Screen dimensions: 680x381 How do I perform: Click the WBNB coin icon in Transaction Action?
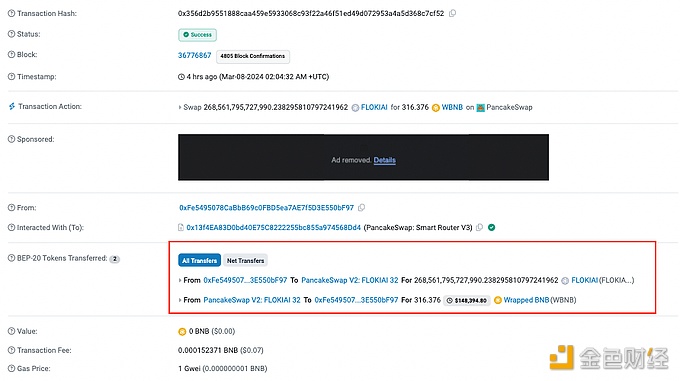coord(435,107)
